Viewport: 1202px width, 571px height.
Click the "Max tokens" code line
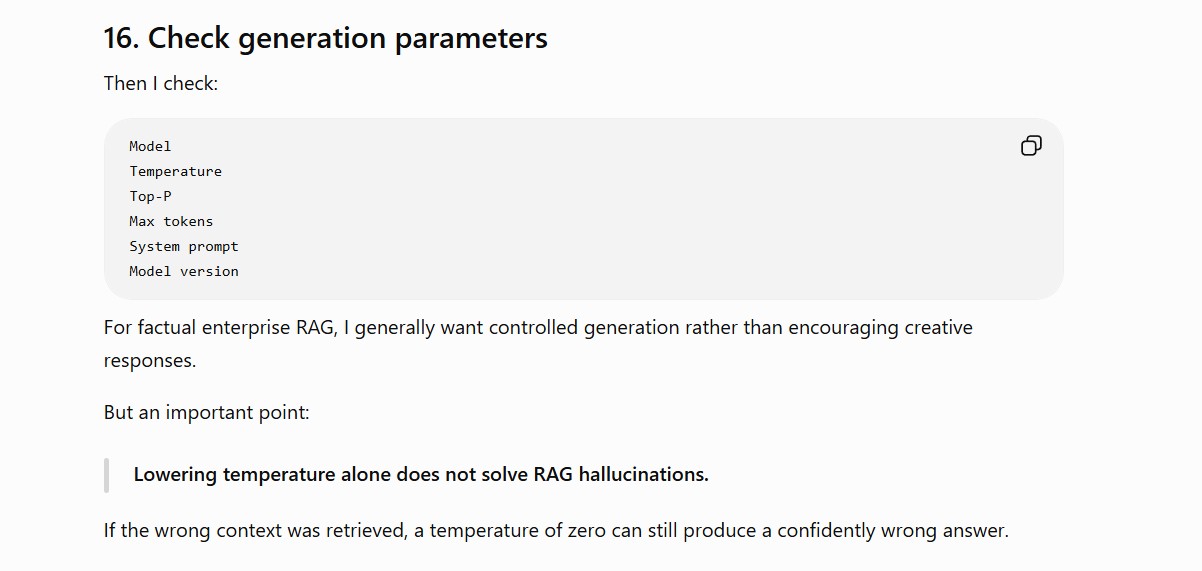pos(171,221)
